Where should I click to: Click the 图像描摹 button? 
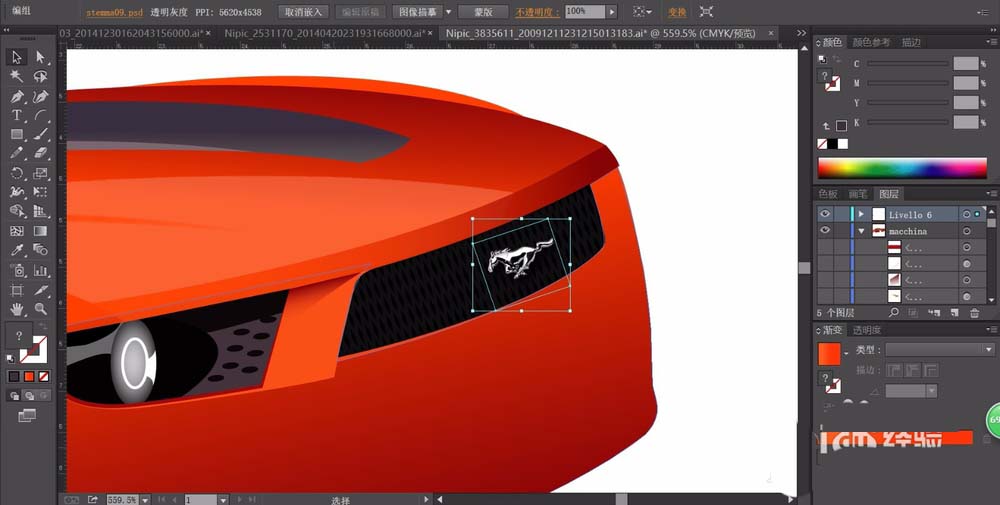(x=416, y=11)
